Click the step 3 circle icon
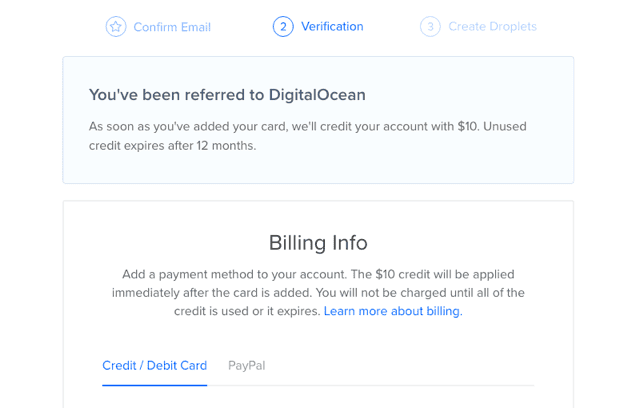 (430, 27)
